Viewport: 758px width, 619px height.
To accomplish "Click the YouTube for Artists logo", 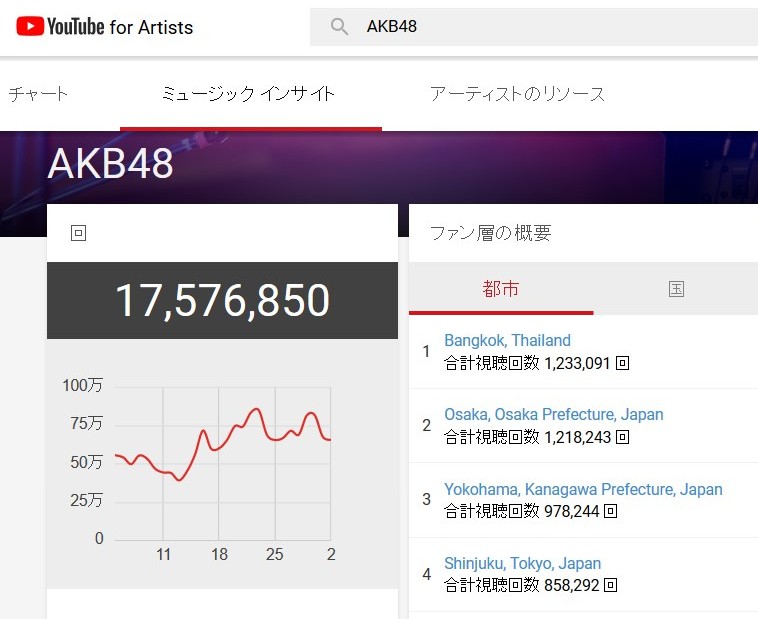I will pyautogui.click(x=104, y=27).
